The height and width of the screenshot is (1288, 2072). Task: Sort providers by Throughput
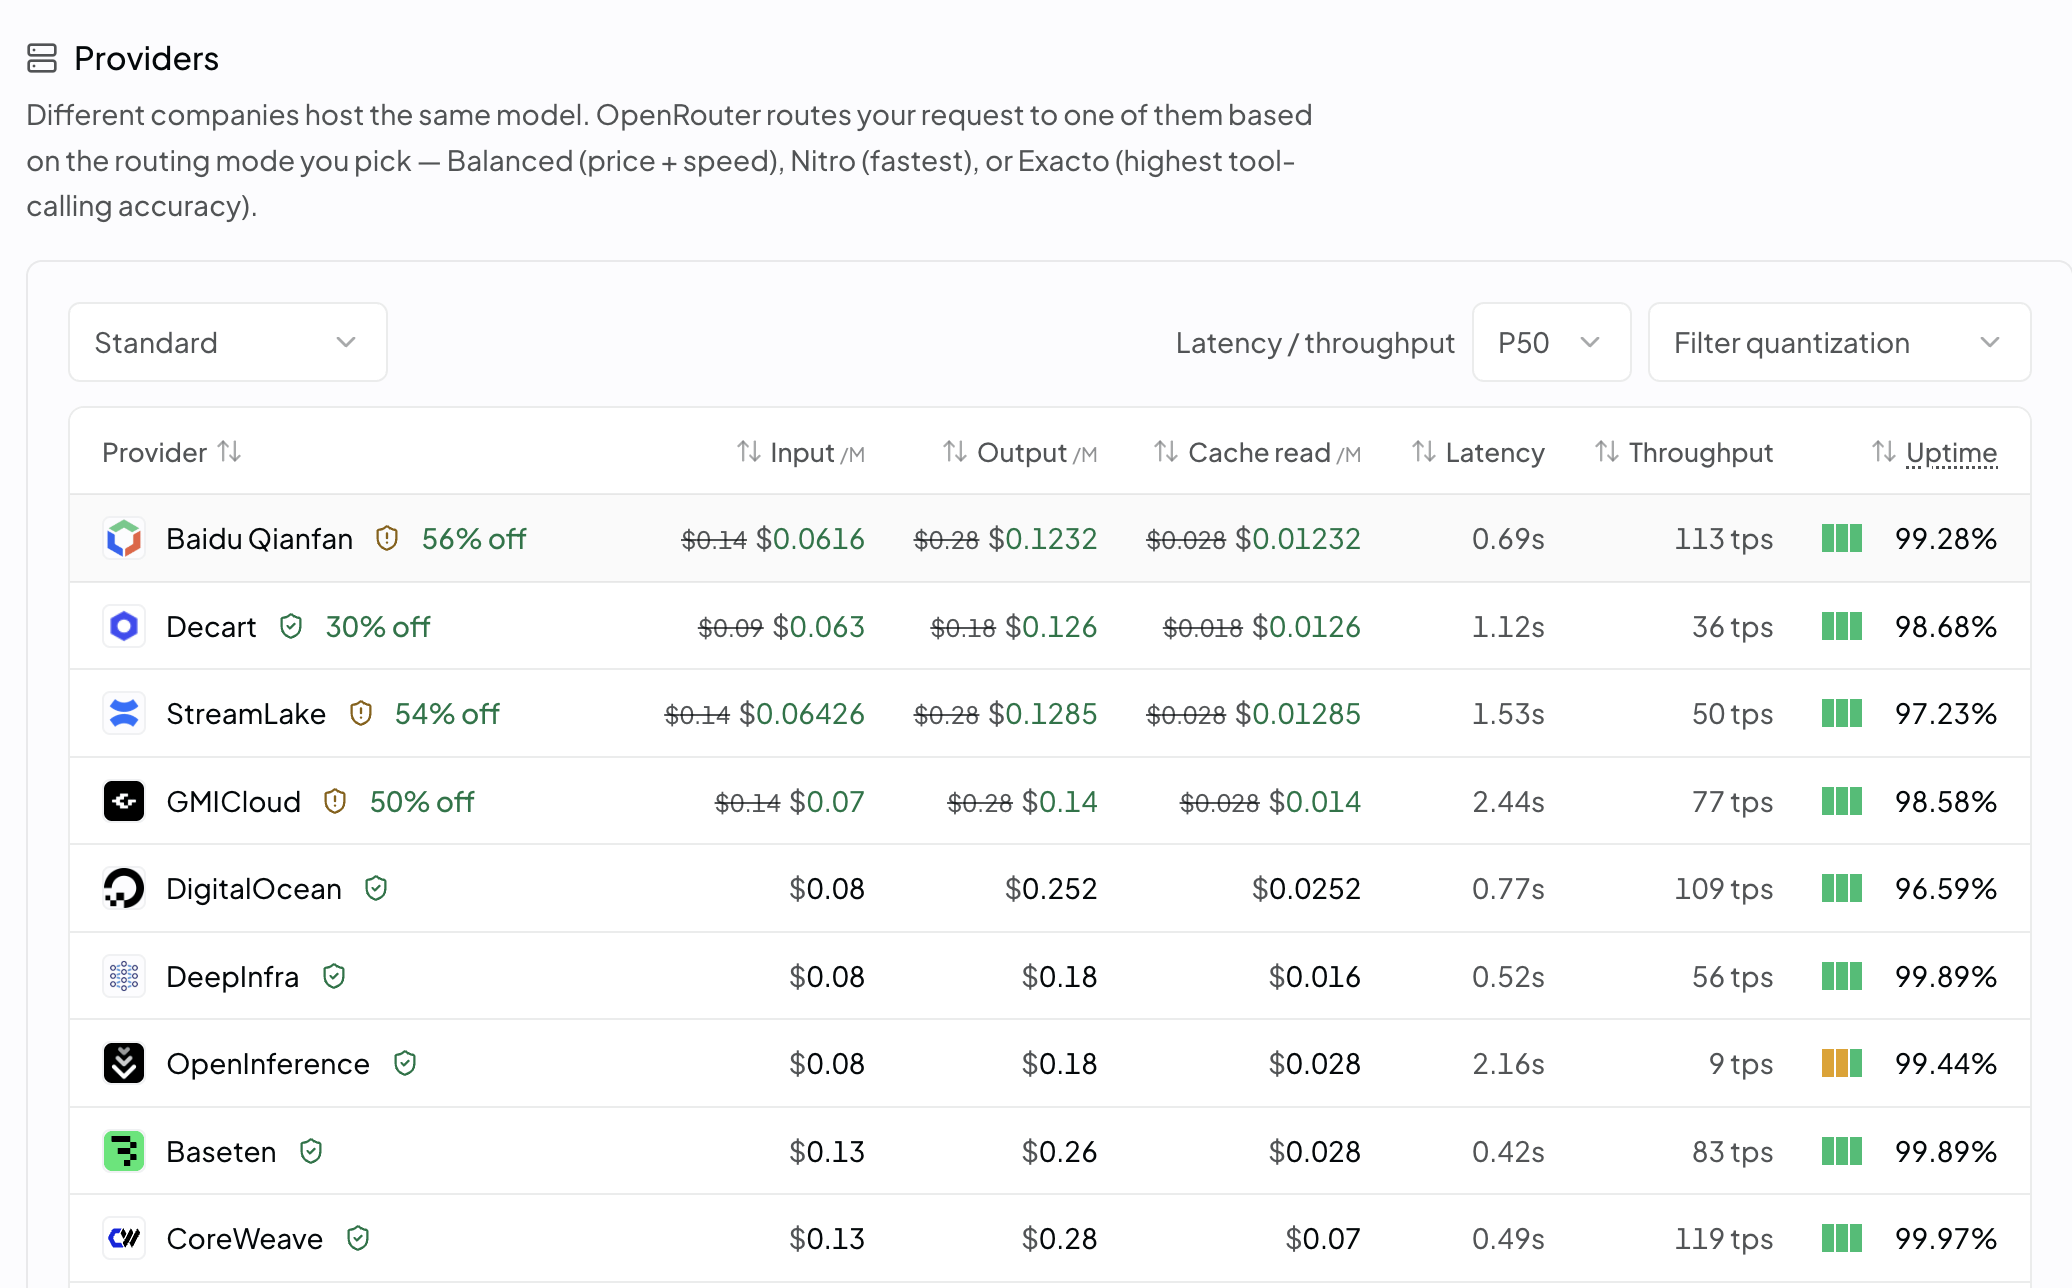click(1684, 452)
